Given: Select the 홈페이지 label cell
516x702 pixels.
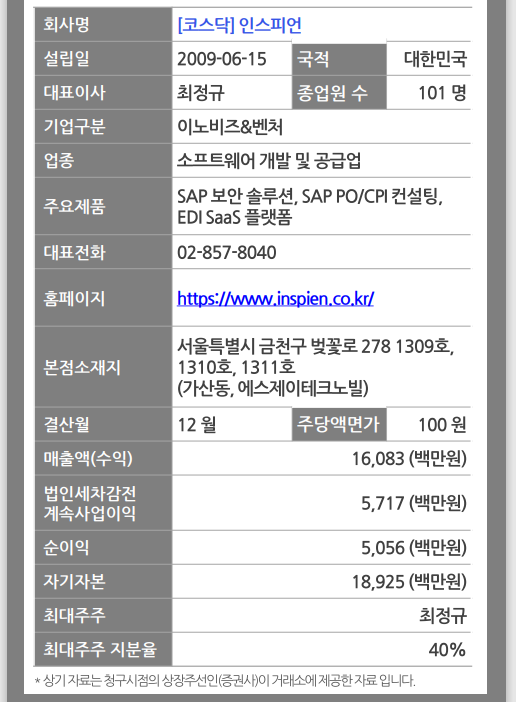Looking at the screenshot, I should pos(103,298).
